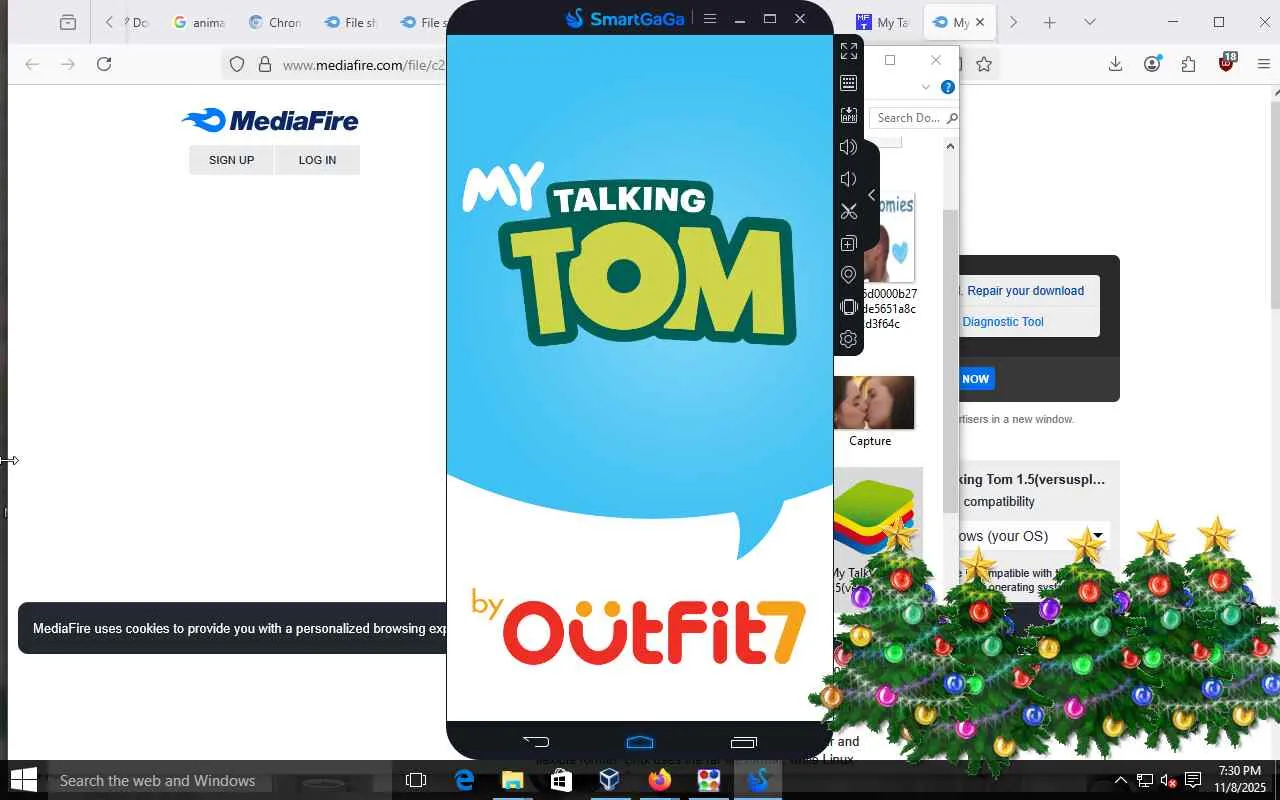The height and width of the screenshot is (800, 1280).
Task: Show hidden system tray icons
Action: (x=1121, y=780)
